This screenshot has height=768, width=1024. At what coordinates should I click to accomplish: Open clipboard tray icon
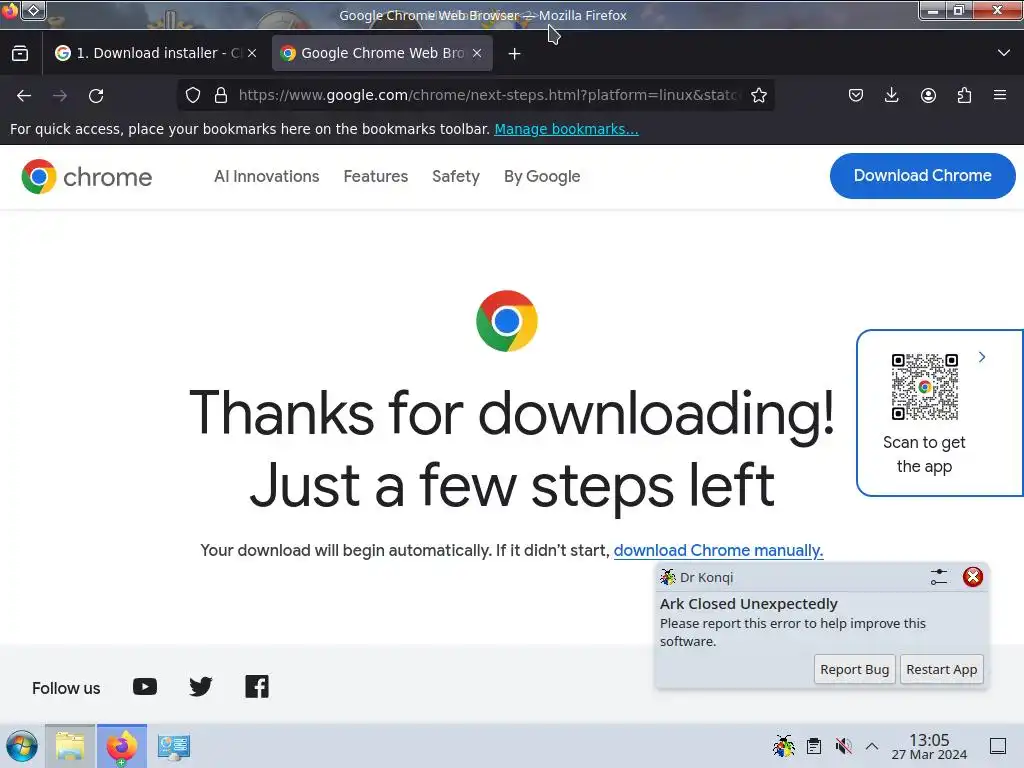pyautogui.click(x=814, y=746)
